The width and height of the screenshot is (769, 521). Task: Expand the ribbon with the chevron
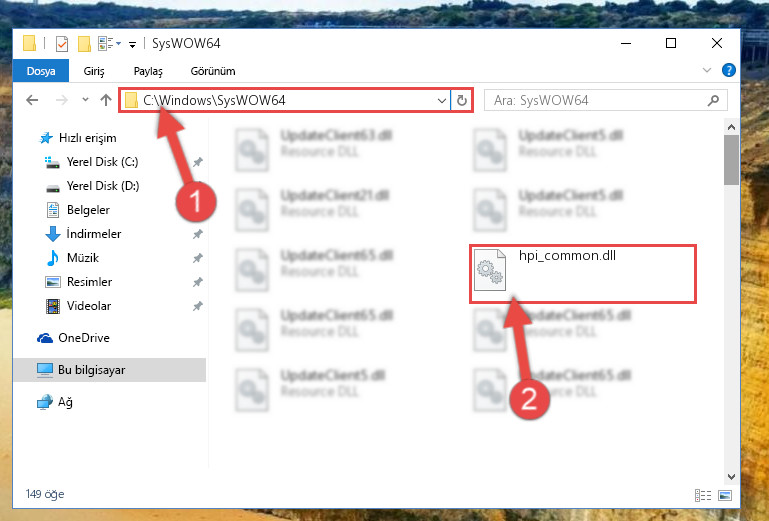pos(707,70)
